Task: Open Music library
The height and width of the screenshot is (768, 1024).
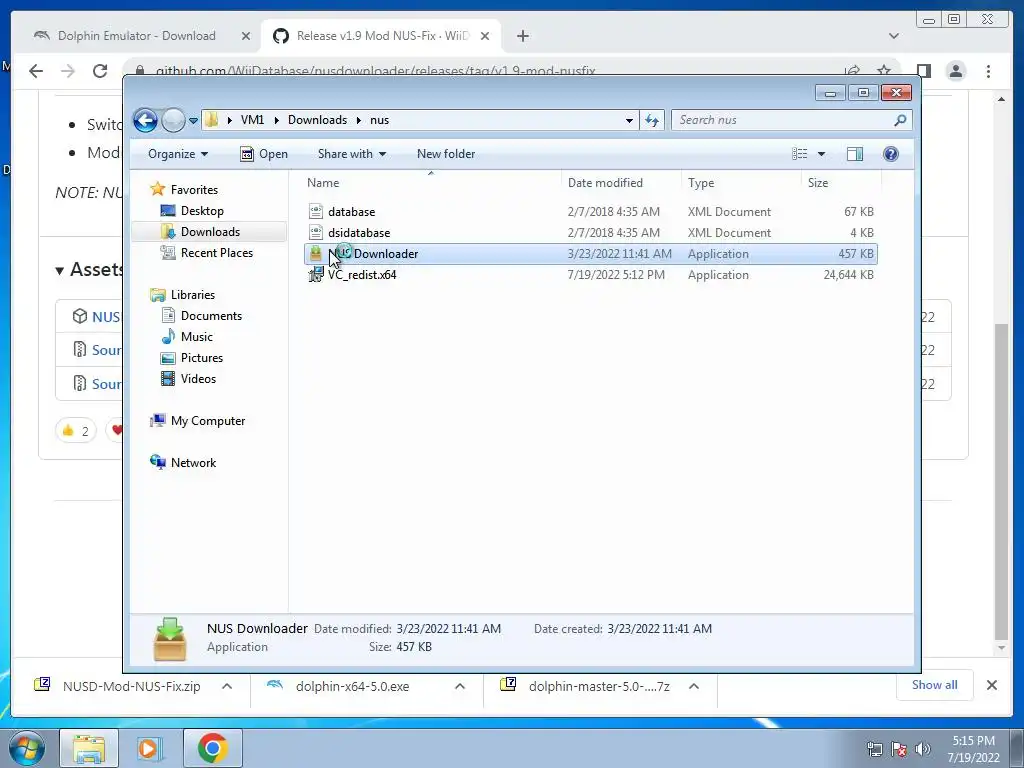Action: click(197, 336)
